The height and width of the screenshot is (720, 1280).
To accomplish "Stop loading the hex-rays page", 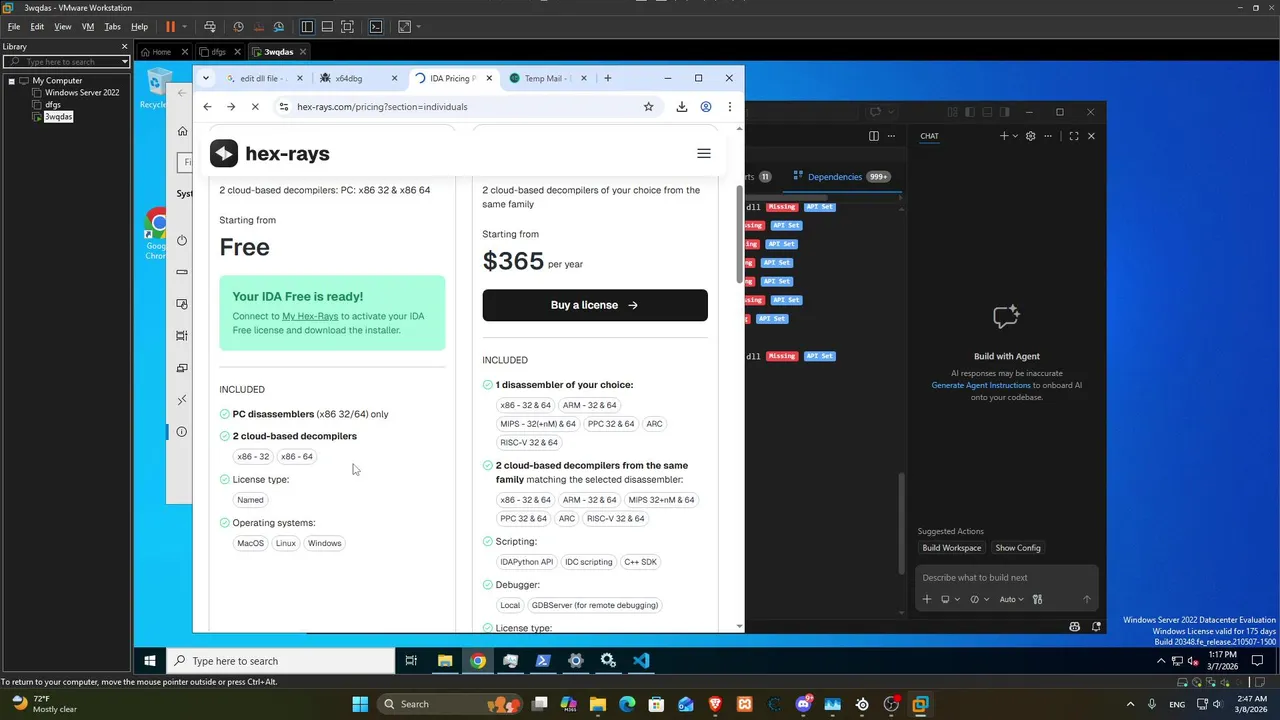I will point(255,107).
